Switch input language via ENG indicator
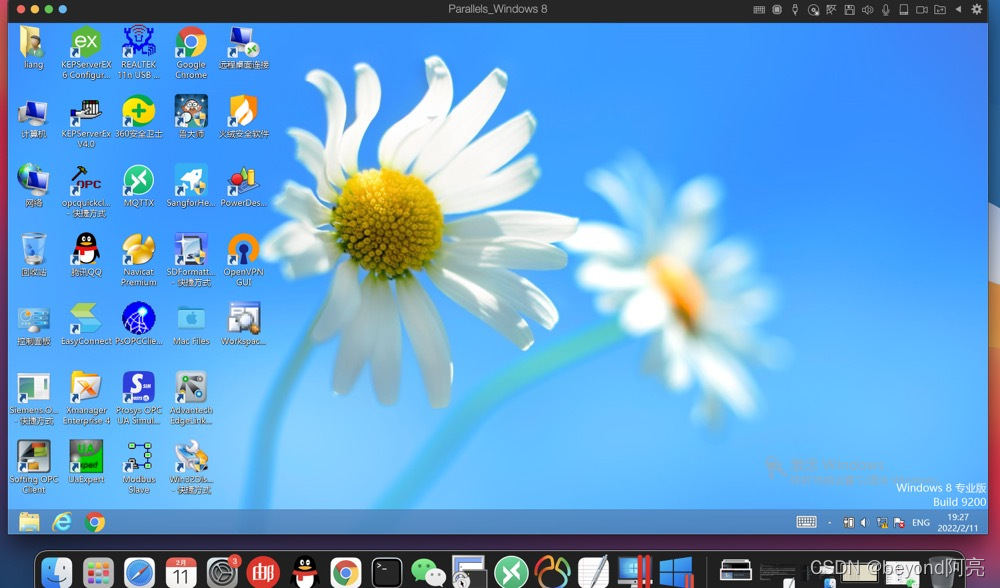 click(920, 522)
